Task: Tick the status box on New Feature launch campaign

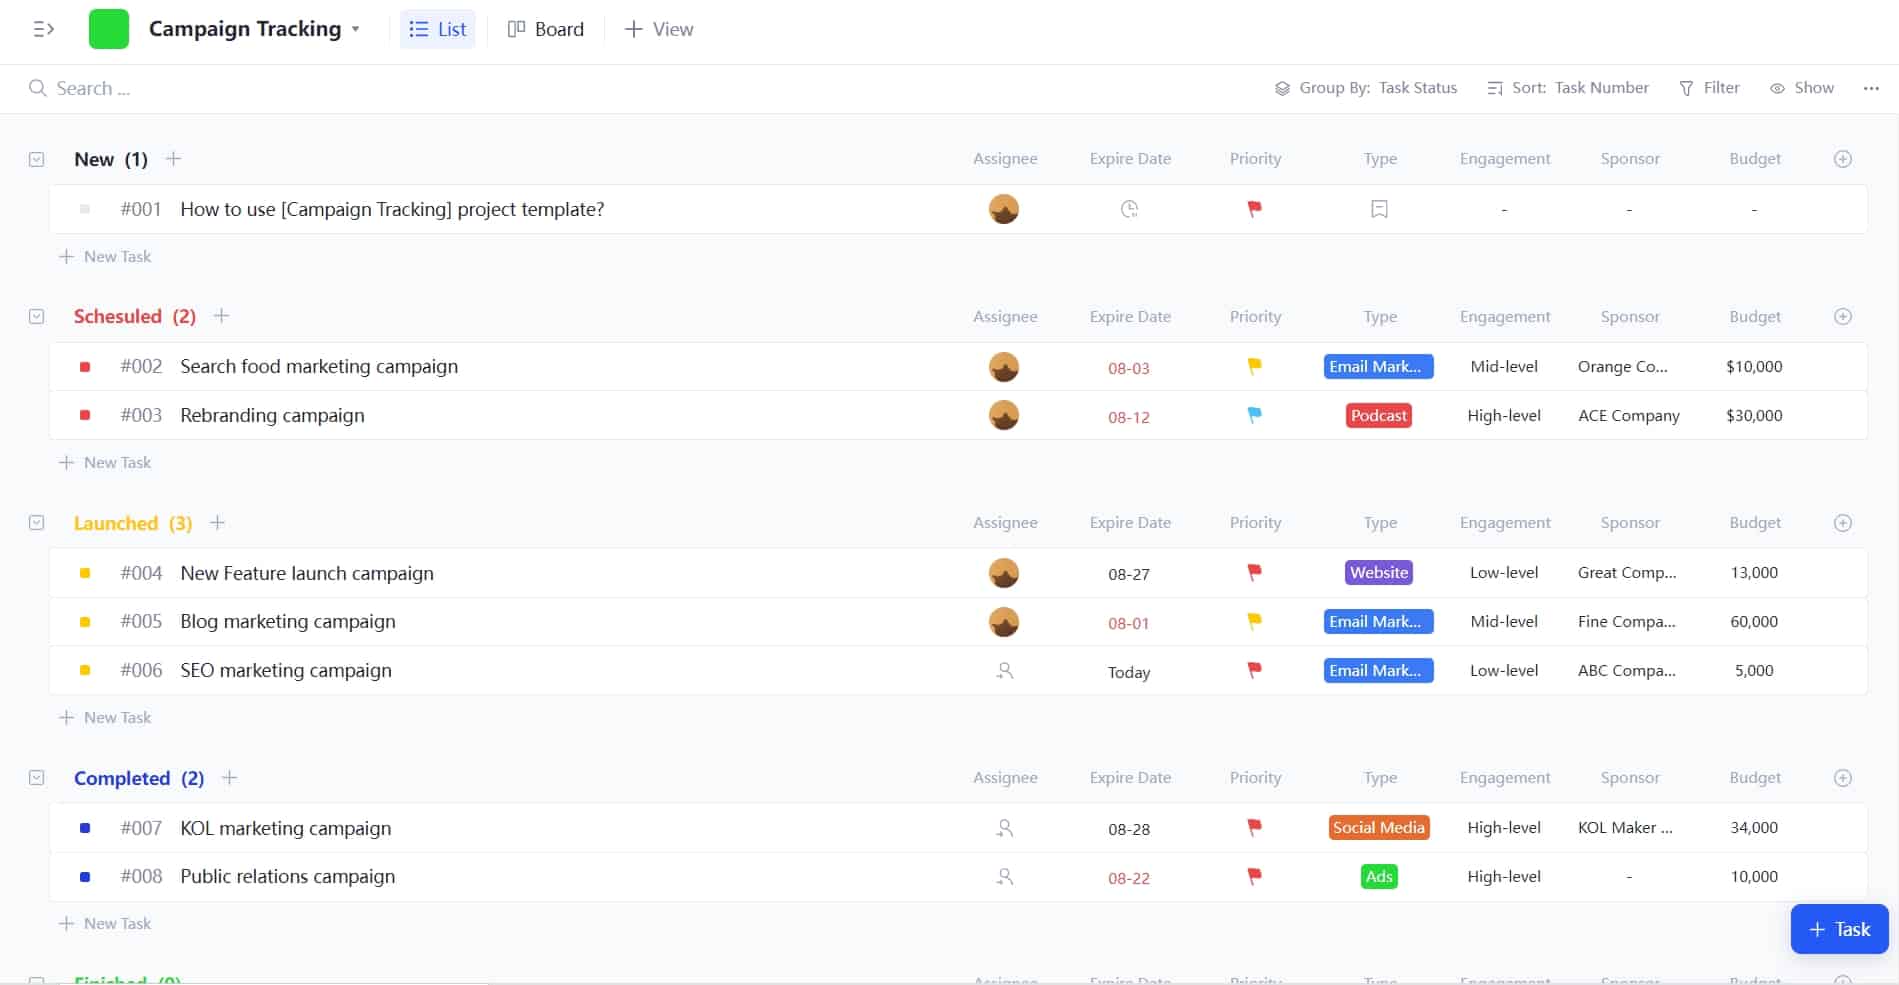Action: [x=85, y=573]
